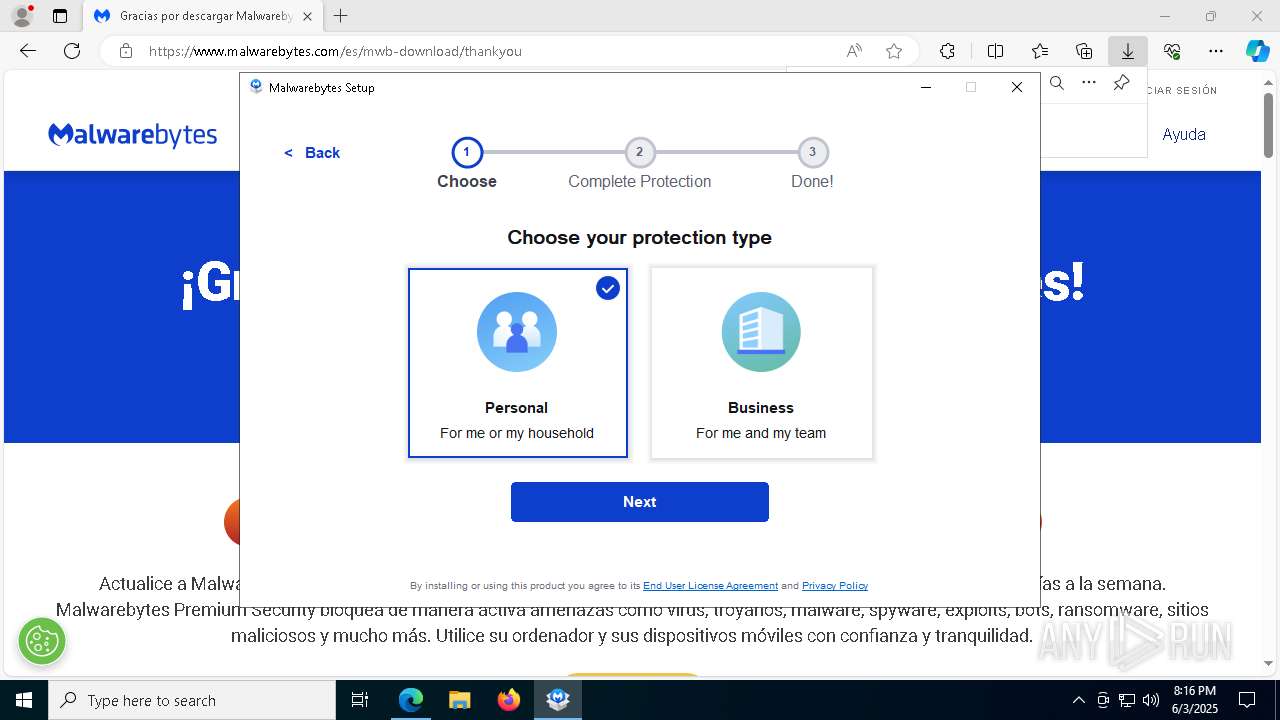Viewport: 1280px width, 720px height.
Task: Open tab actions menu icon
Action: click(60, 16)
